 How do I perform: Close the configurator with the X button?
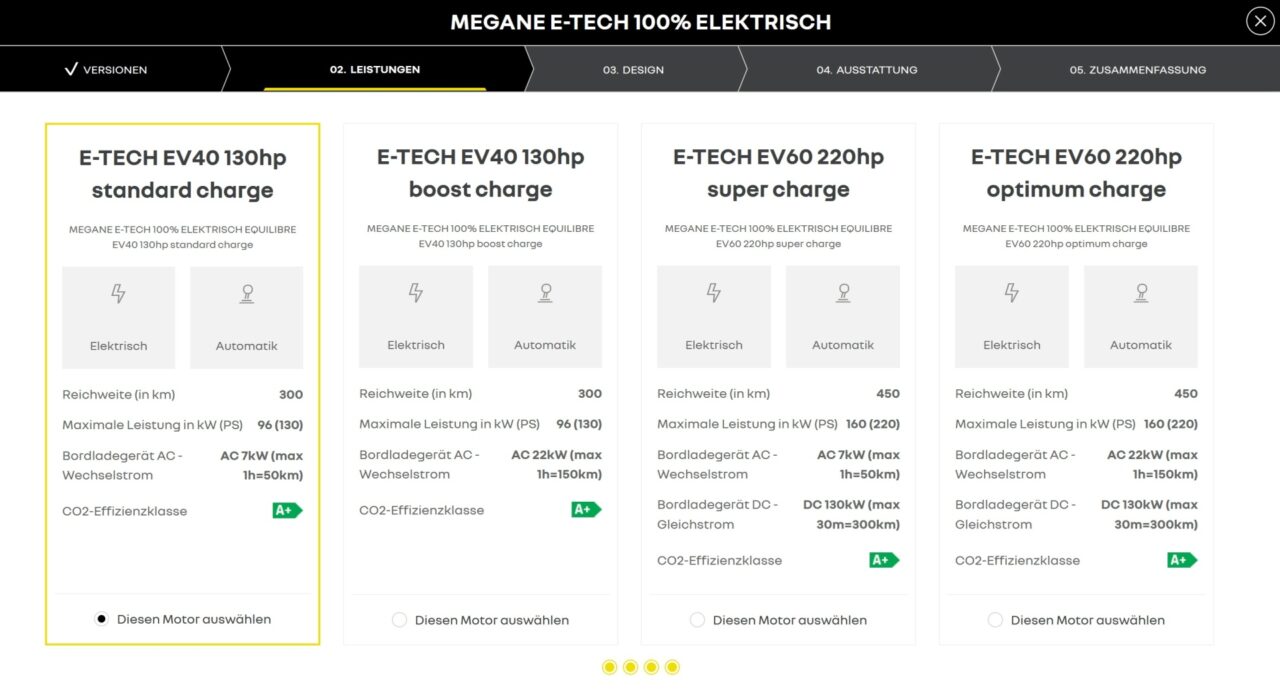(x=1260, y=21)
